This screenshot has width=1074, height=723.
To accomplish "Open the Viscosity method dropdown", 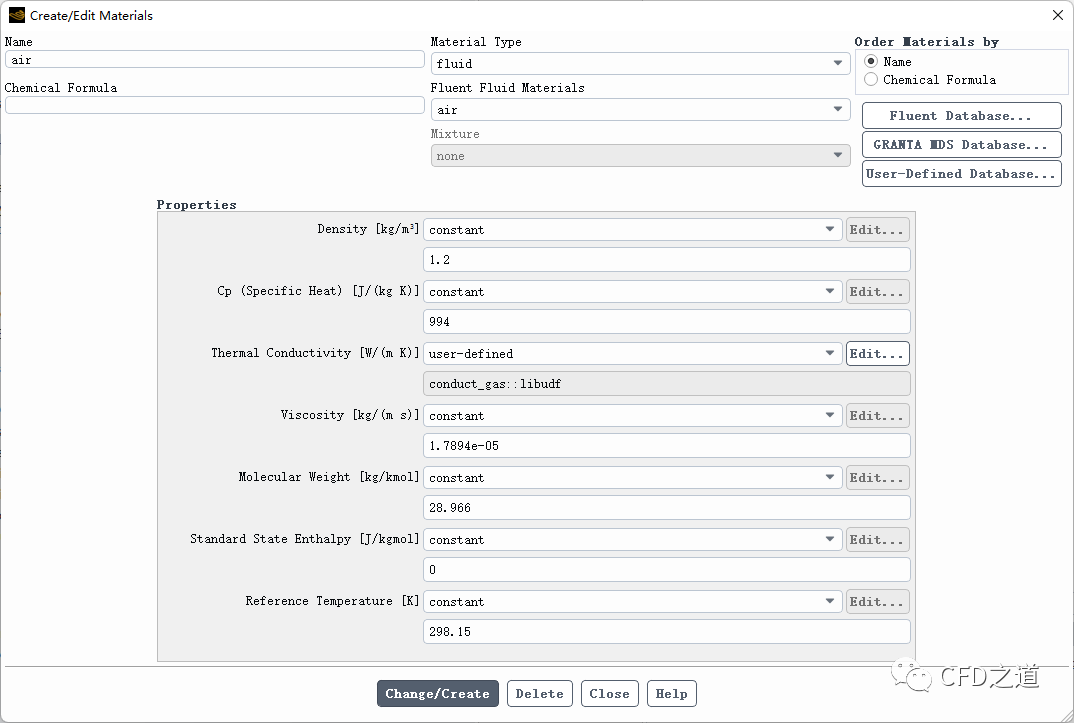I will pyautogui.click(x=633, y=416).
